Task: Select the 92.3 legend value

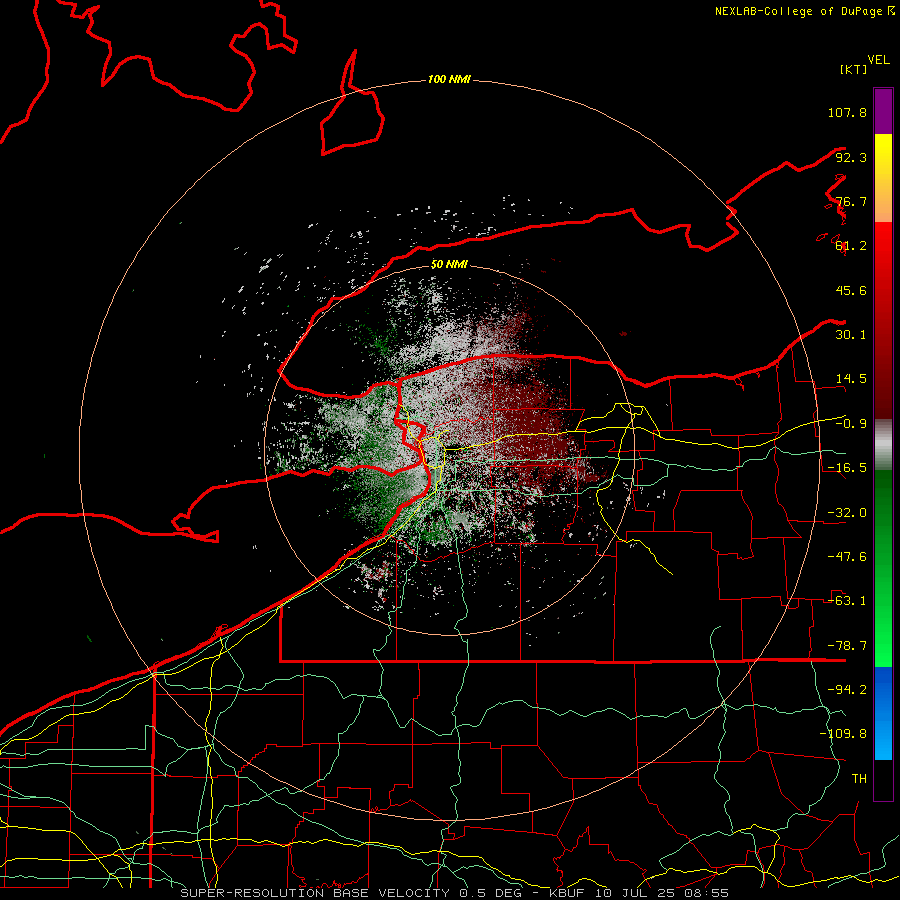Action: point(851,157)
